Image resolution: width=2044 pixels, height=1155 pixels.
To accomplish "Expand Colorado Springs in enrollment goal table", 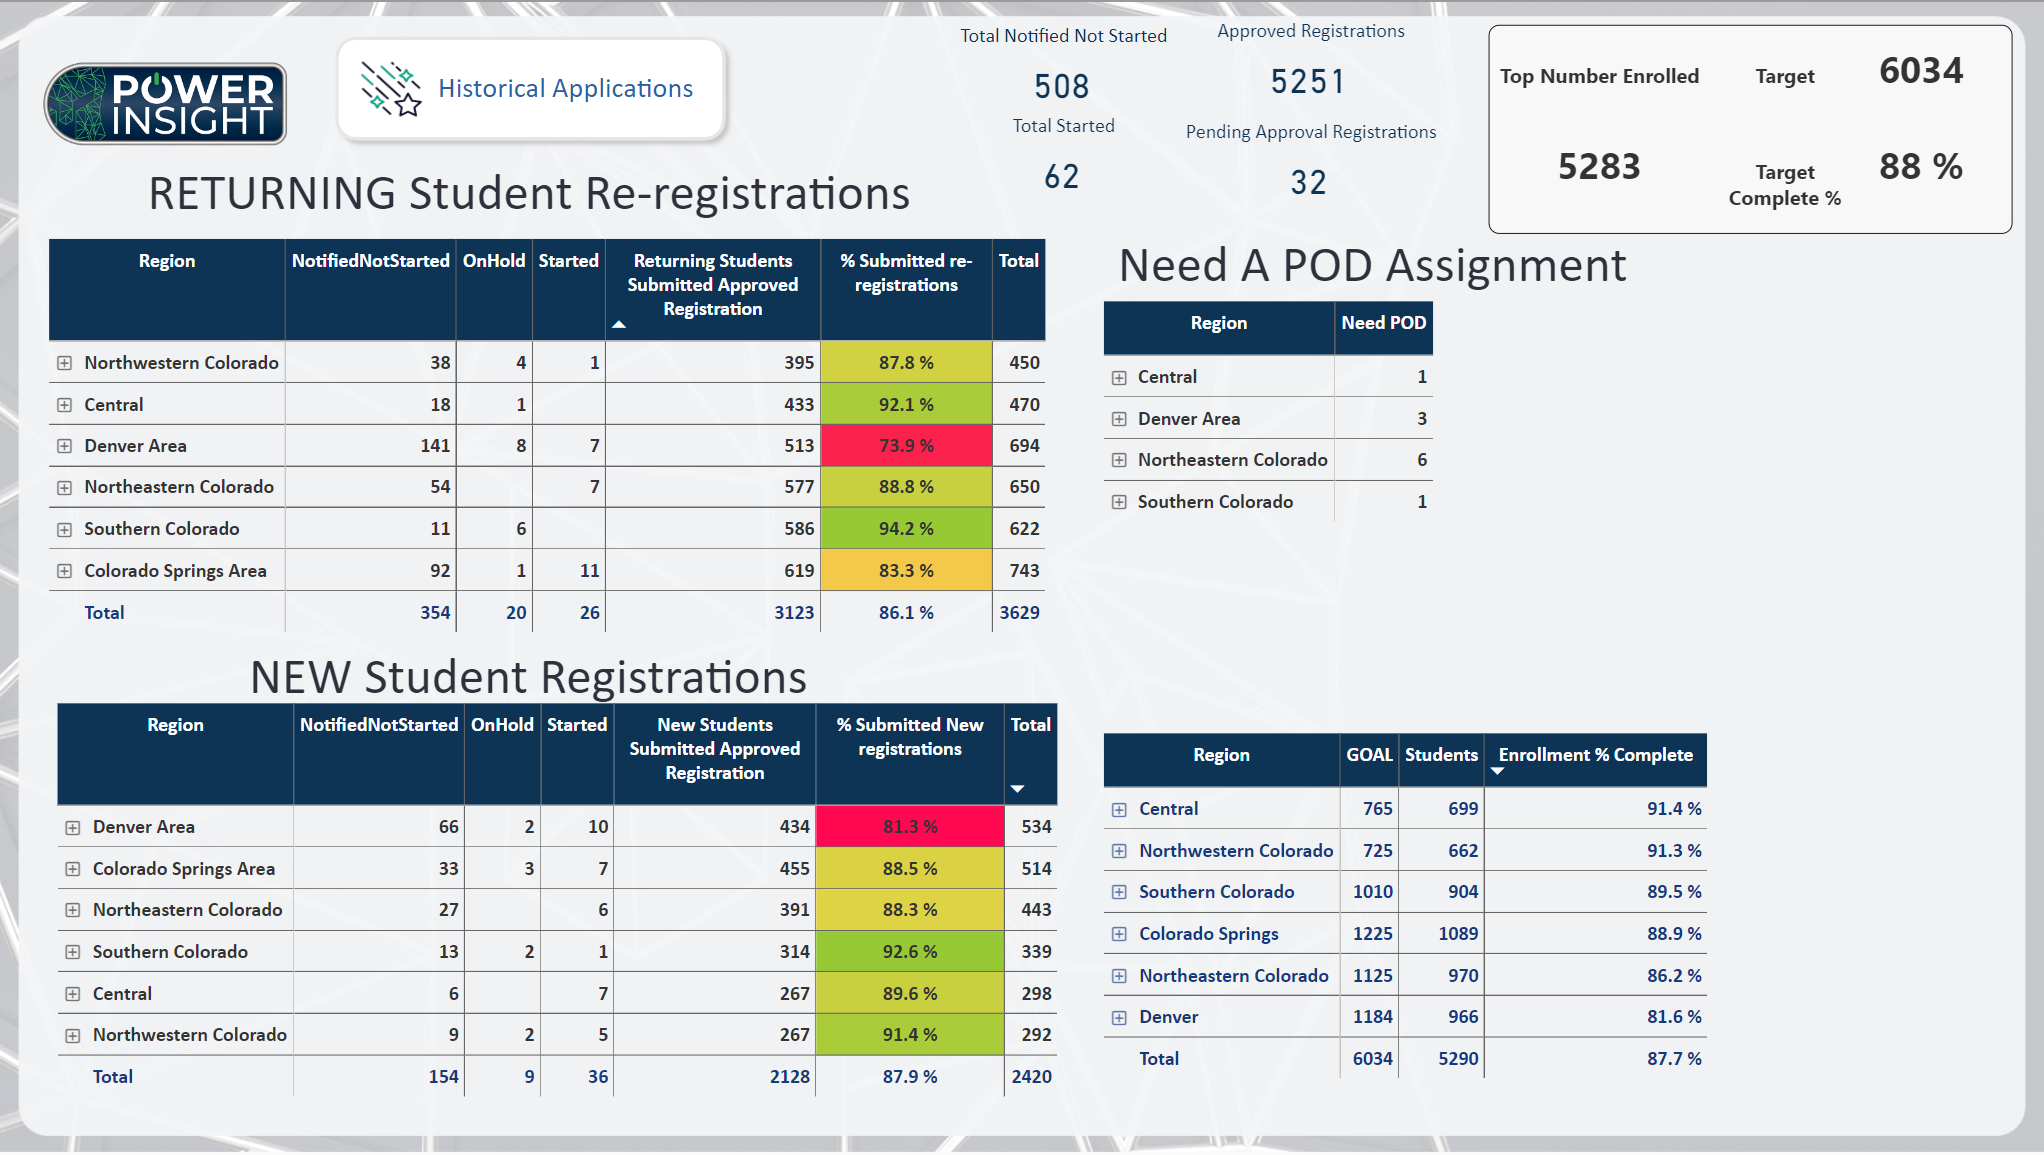I will (1119, 934).
